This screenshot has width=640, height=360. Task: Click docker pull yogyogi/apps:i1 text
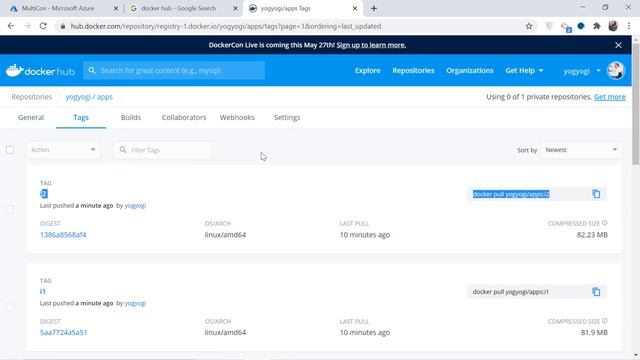coord(511,292)
